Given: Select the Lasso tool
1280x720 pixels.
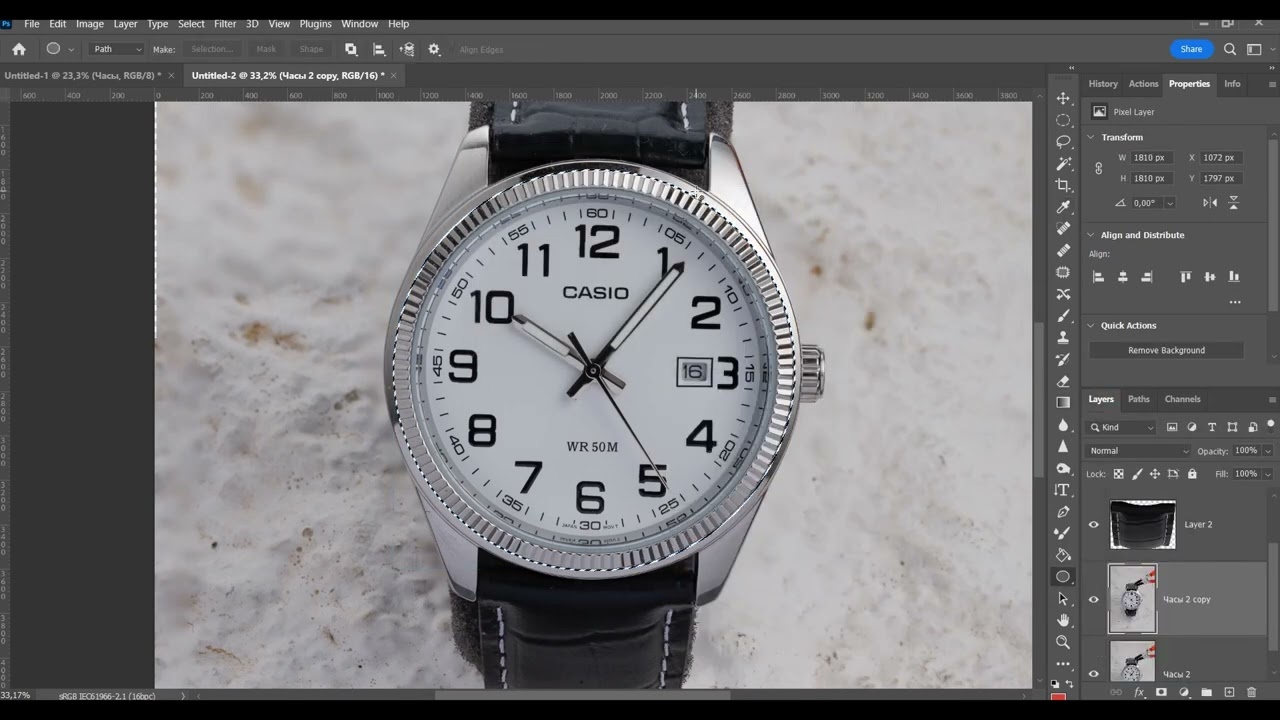Looking at the screenshot, I should coord(1063,142).
